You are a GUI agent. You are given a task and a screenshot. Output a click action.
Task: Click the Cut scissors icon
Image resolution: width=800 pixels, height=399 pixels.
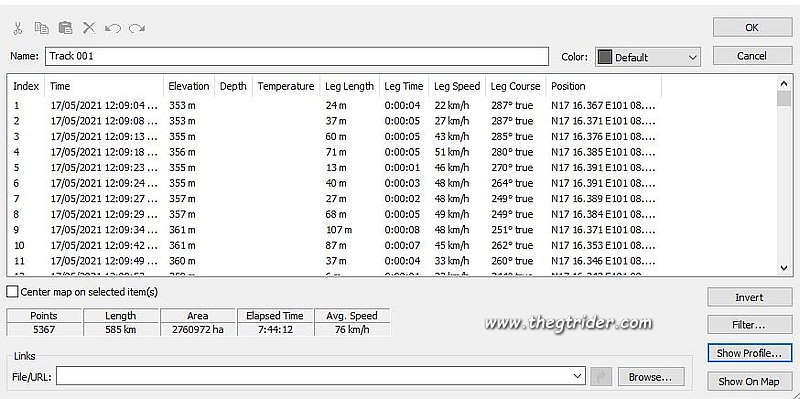click(18, 28)
